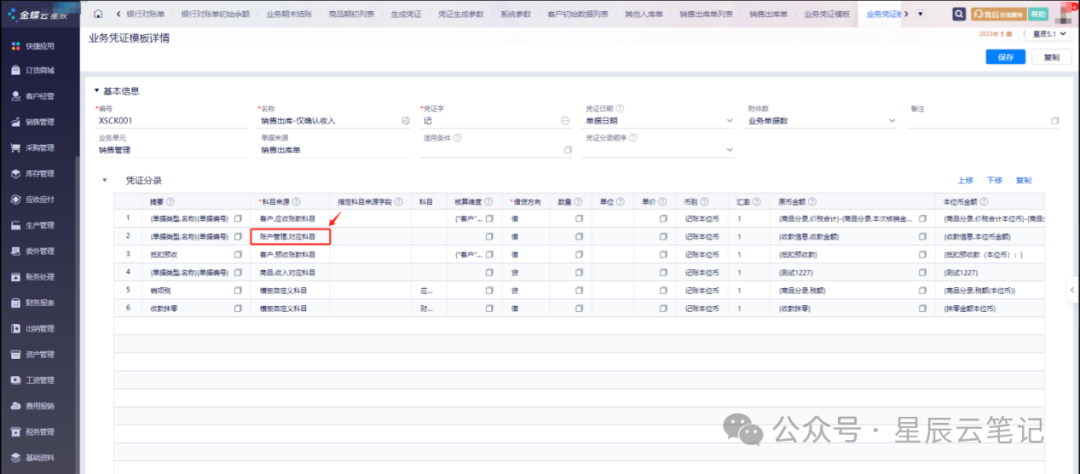1080x474 pixels.
Task: Click clear icon in 名称 field
Action: 406,121
